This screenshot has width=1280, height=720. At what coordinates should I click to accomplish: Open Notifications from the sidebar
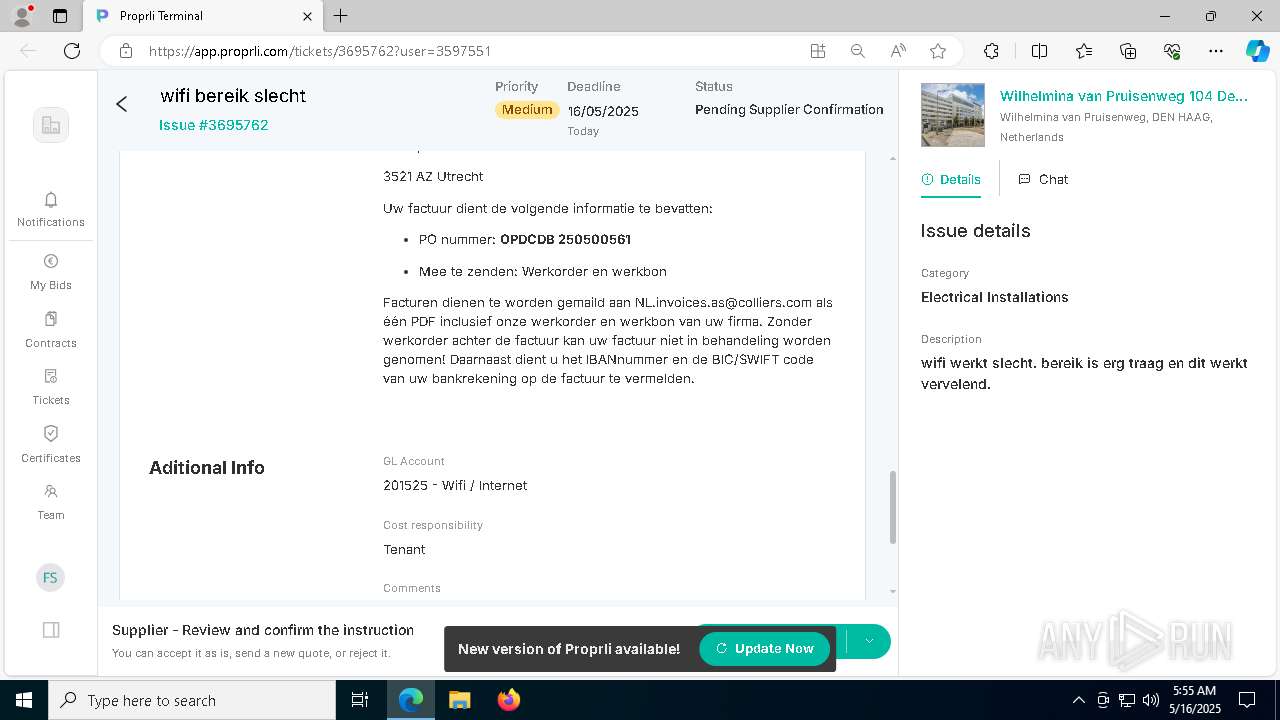[51, 210]
